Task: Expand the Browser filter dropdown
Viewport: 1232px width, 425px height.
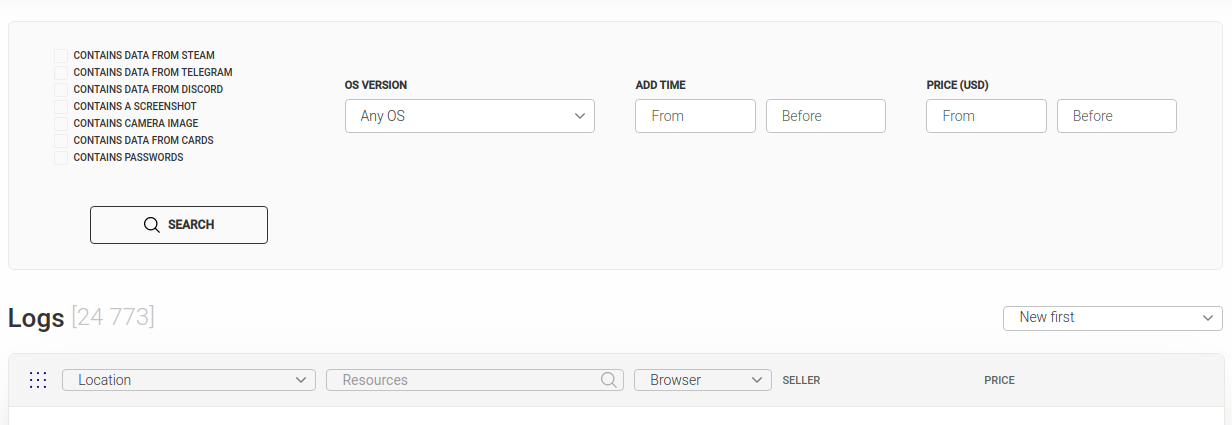Action: tap(702, 380)
